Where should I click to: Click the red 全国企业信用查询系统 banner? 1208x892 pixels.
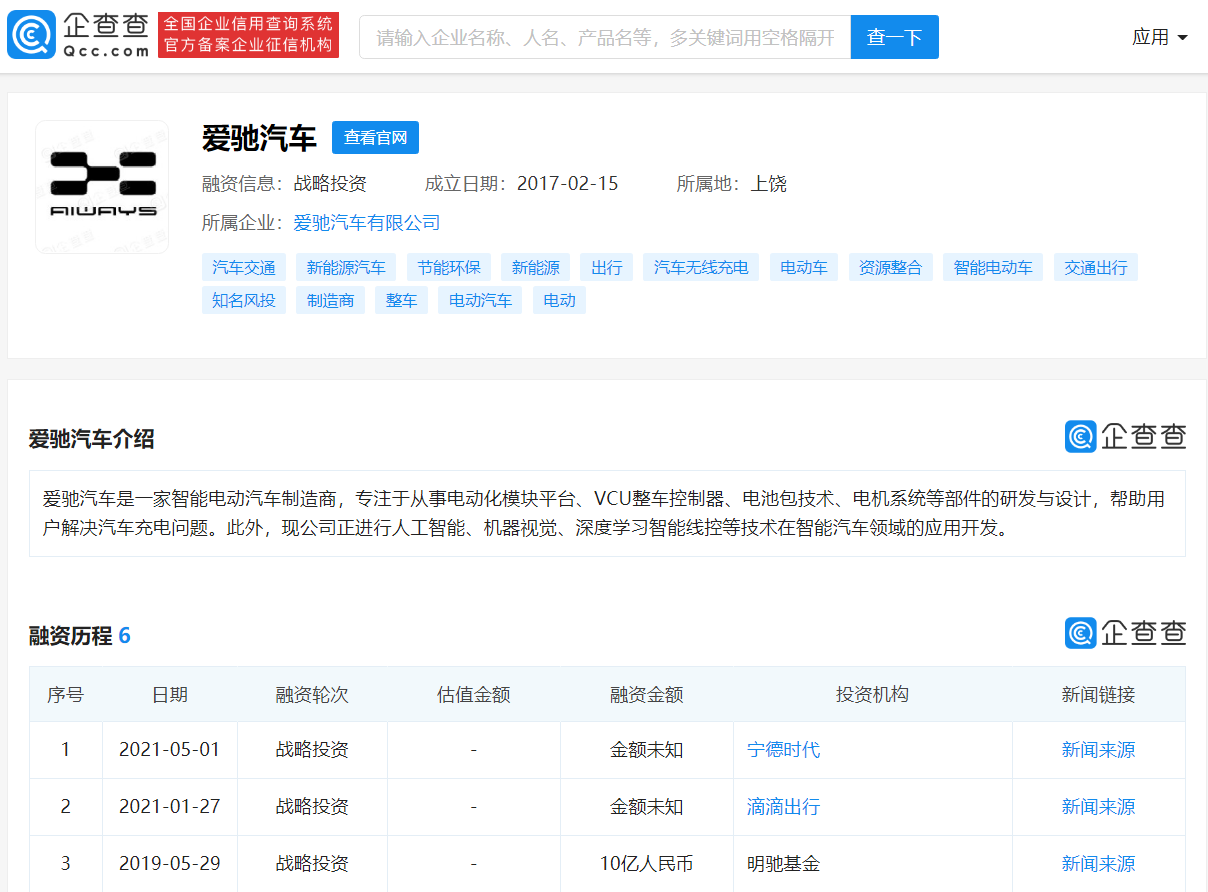pyautogui.click(x=248, y=35)
